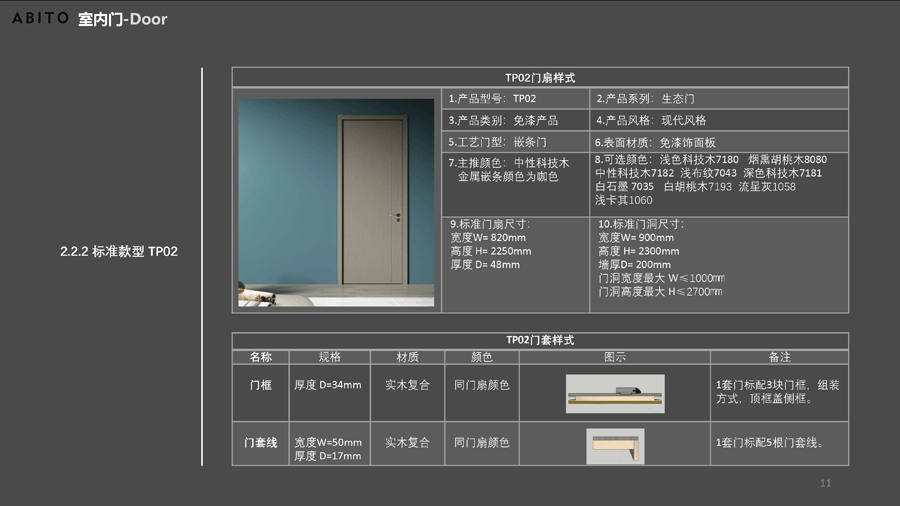Click the TP02门扇样式 table header
Screen dimensions: 900x506
tap(540, 77)
